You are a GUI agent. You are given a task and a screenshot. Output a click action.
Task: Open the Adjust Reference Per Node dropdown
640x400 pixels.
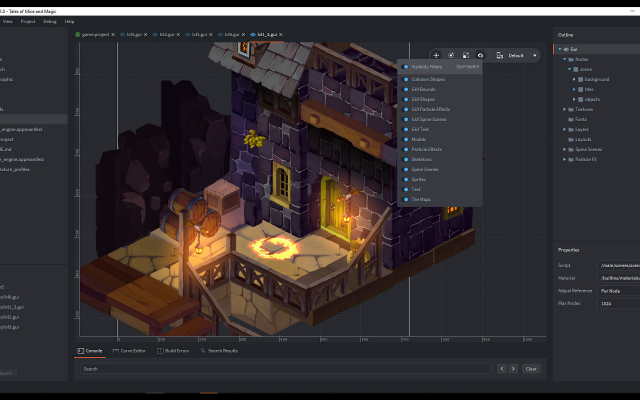(619, 291)
